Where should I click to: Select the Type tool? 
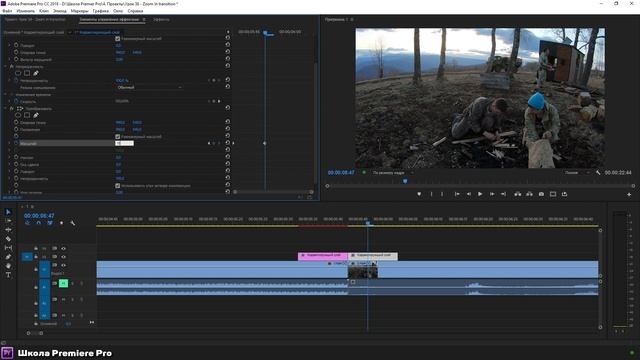pyautogui.click(x=8, y=275)
